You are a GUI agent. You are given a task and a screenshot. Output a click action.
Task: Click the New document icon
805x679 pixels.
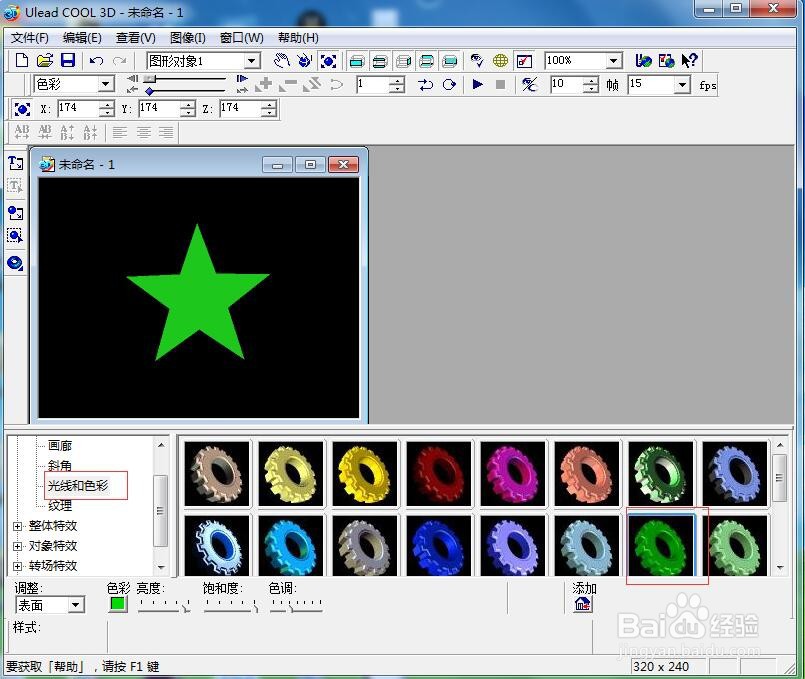click(x=22, y=61)
